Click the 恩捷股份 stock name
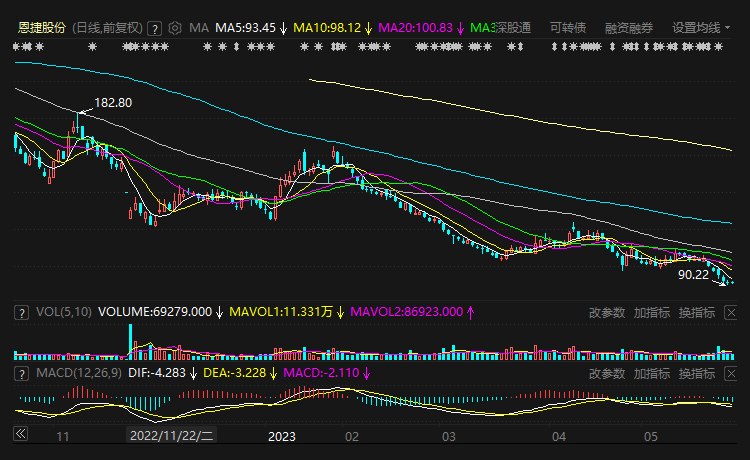Screen dimensions: 750x460 point(42,28)
